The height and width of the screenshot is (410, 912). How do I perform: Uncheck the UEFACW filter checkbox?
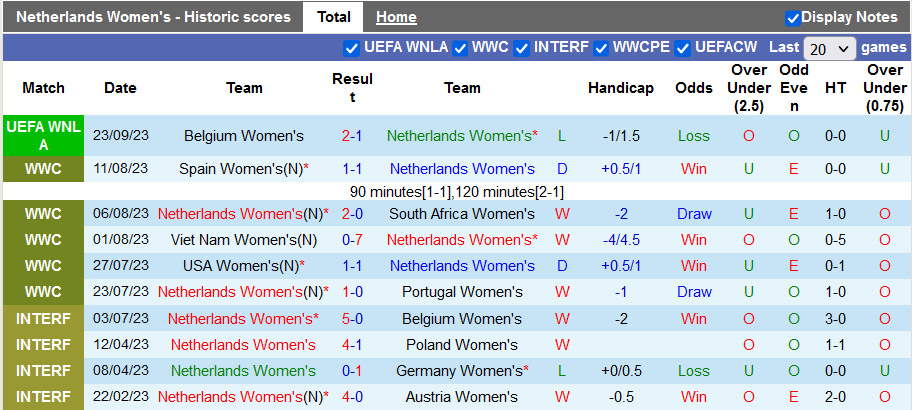[683, 48]
